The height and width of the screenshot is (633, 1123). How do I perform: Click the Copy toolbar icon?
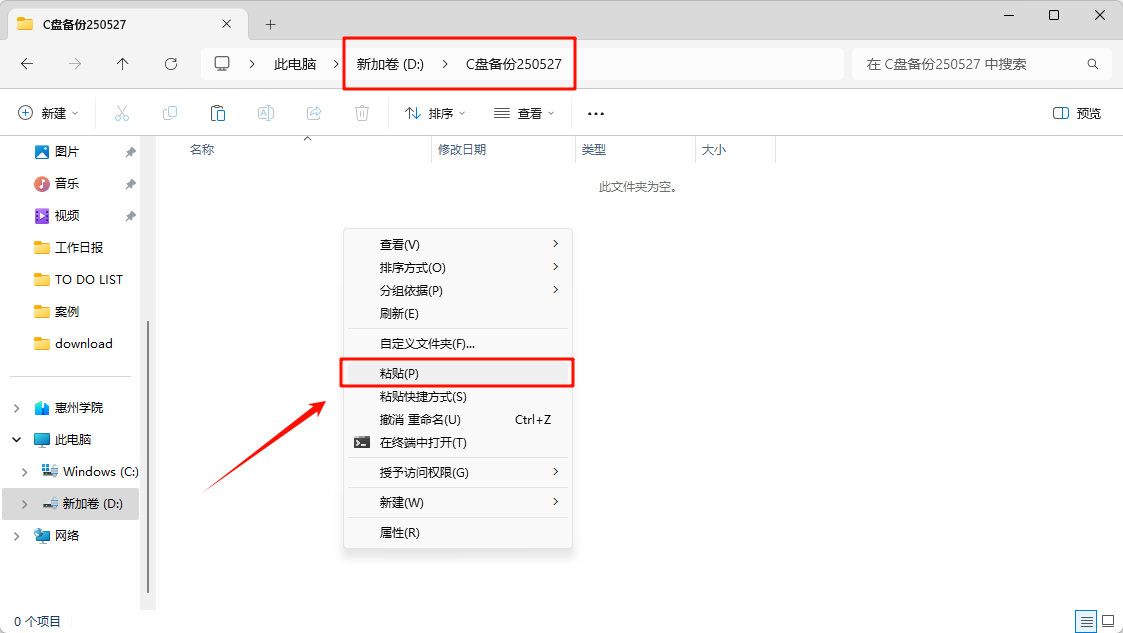170,113
